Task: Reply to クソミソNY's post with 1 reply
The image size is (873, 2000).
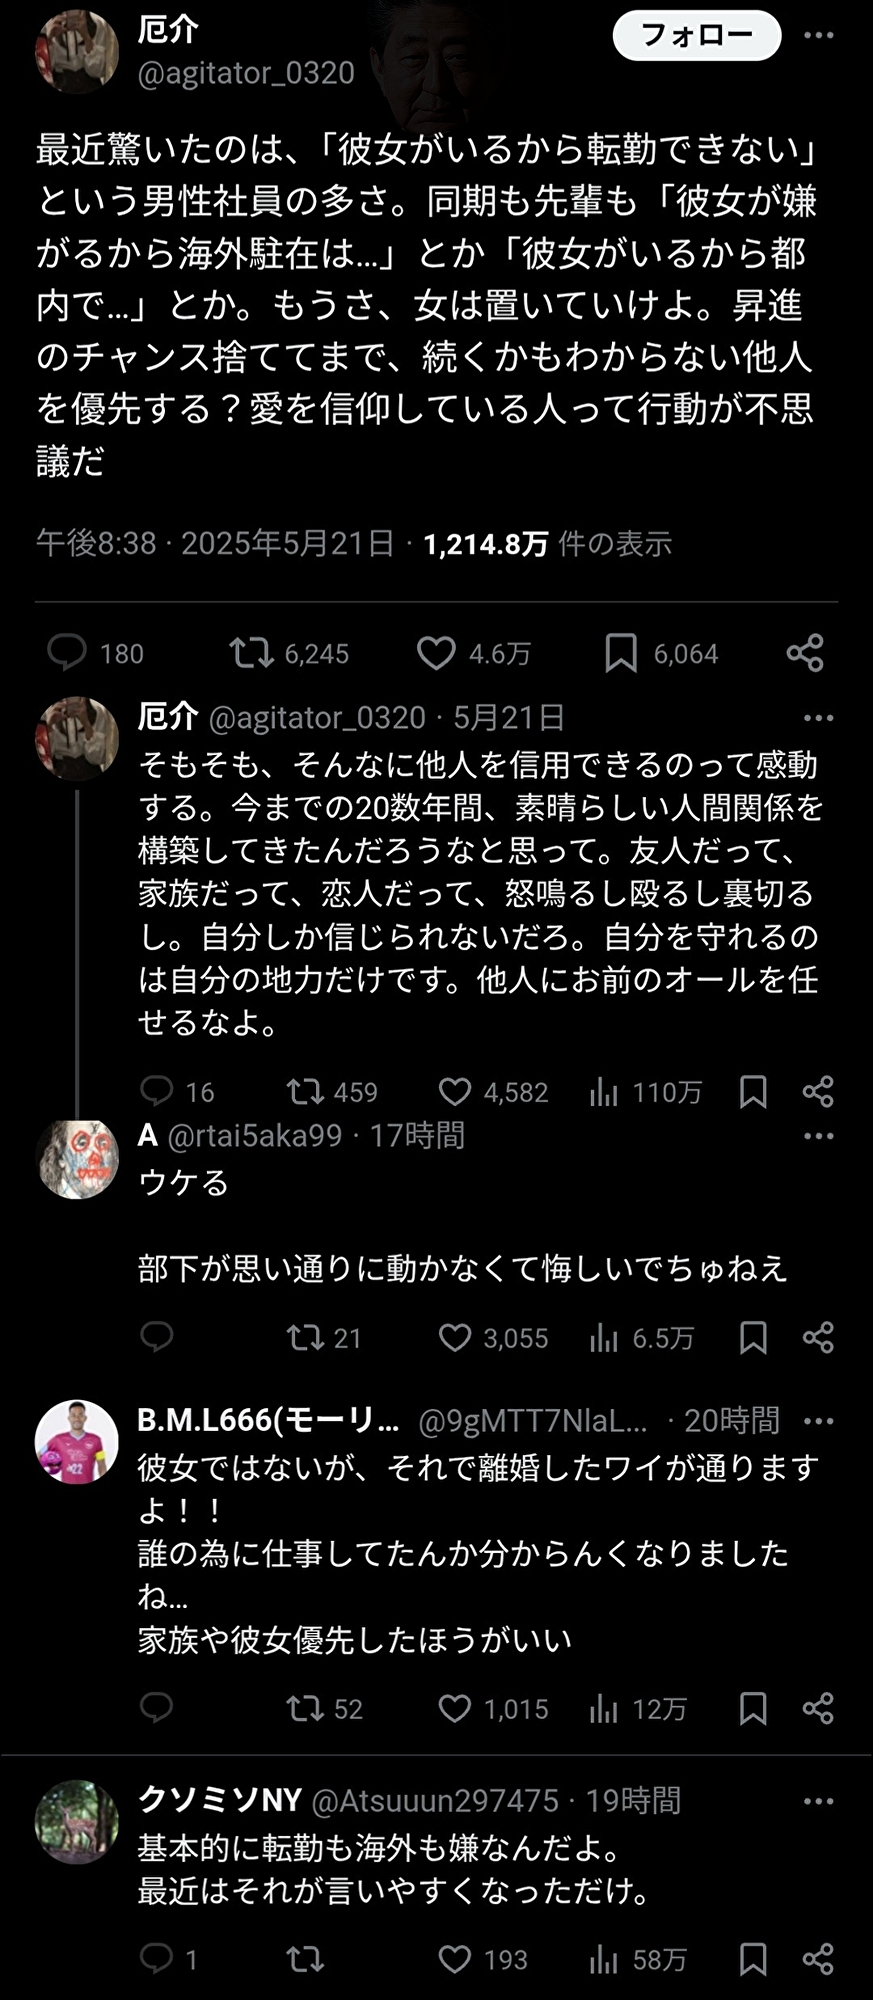Action: click(x=157, y=1959)
